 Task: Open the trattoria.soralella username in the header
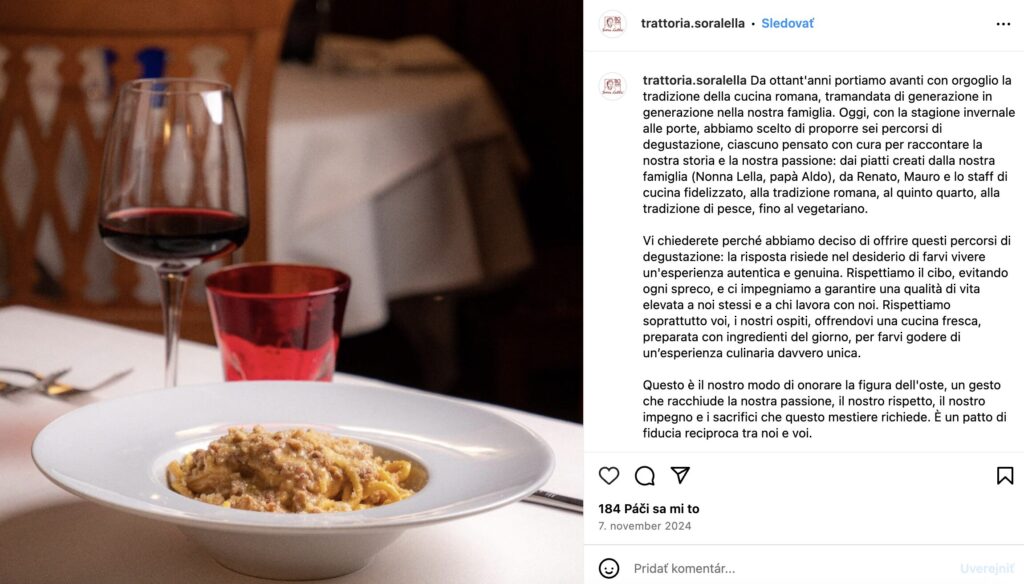click(693, 24)
